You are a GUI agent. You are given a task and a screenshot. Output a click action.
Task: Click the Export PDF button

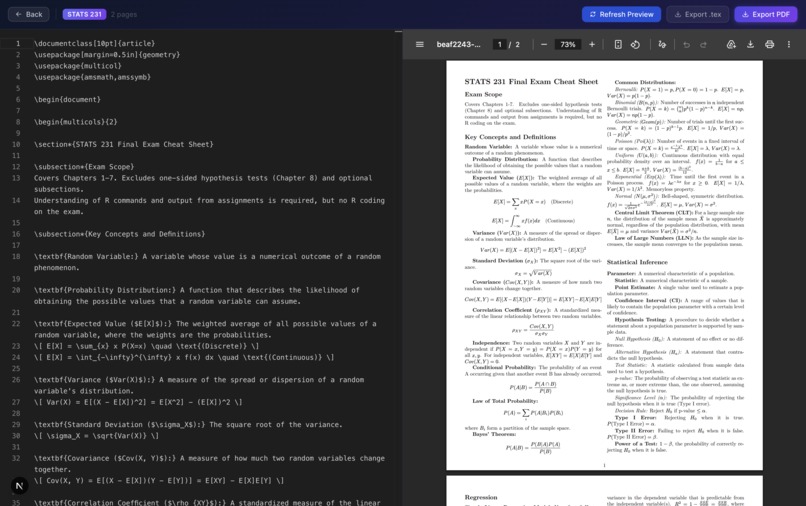(x=765, y=14)
